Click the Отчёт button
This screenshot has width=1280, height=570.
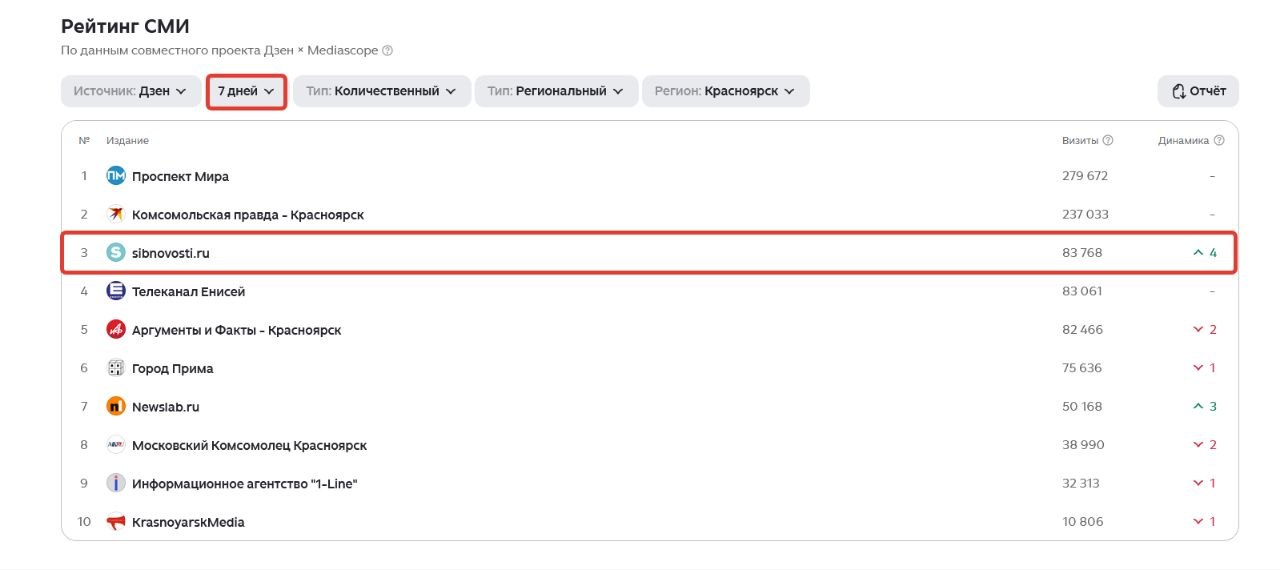click(x=1198, y=91)
